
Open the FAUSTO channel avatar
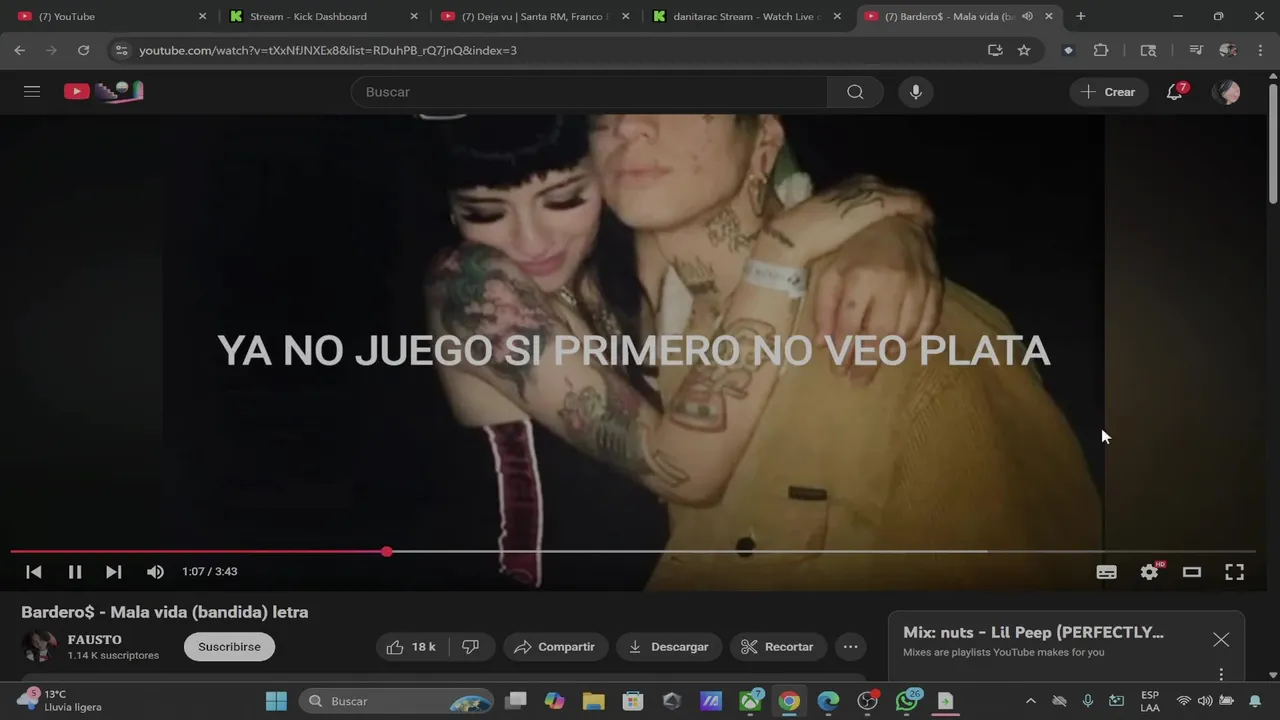tap(40, 647)
